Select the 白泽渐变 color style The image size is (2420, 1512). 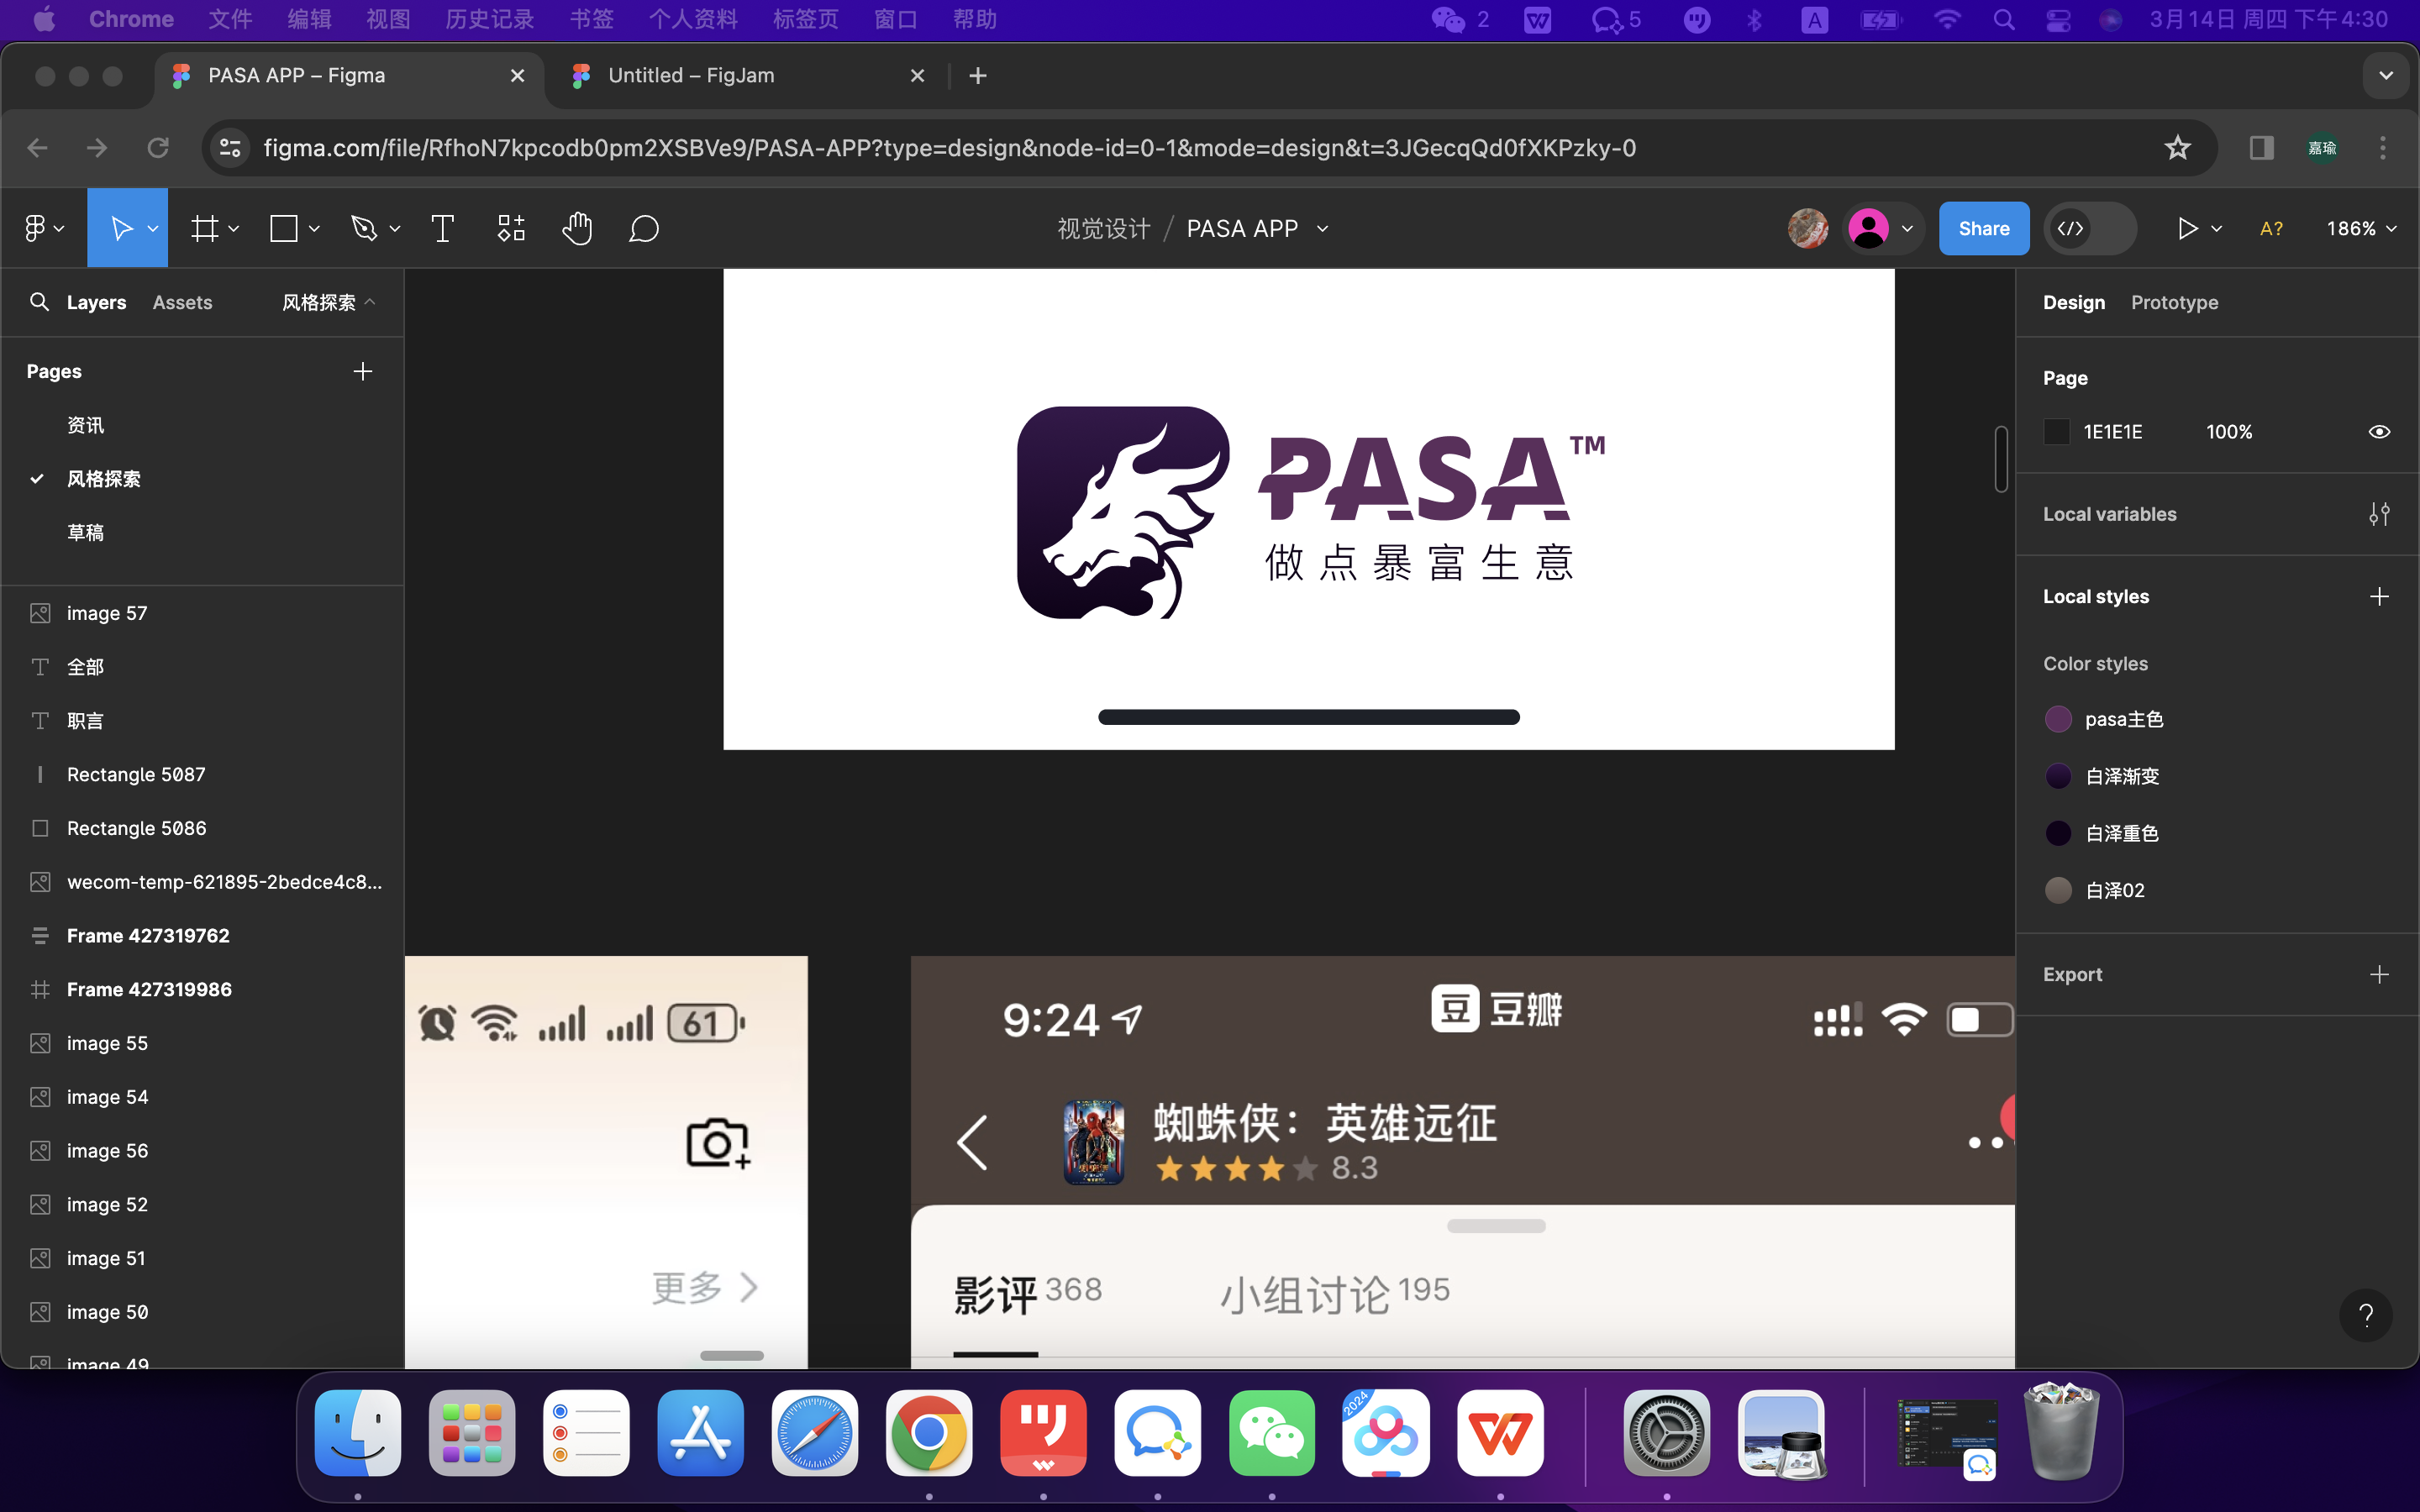pos(2103,776)
